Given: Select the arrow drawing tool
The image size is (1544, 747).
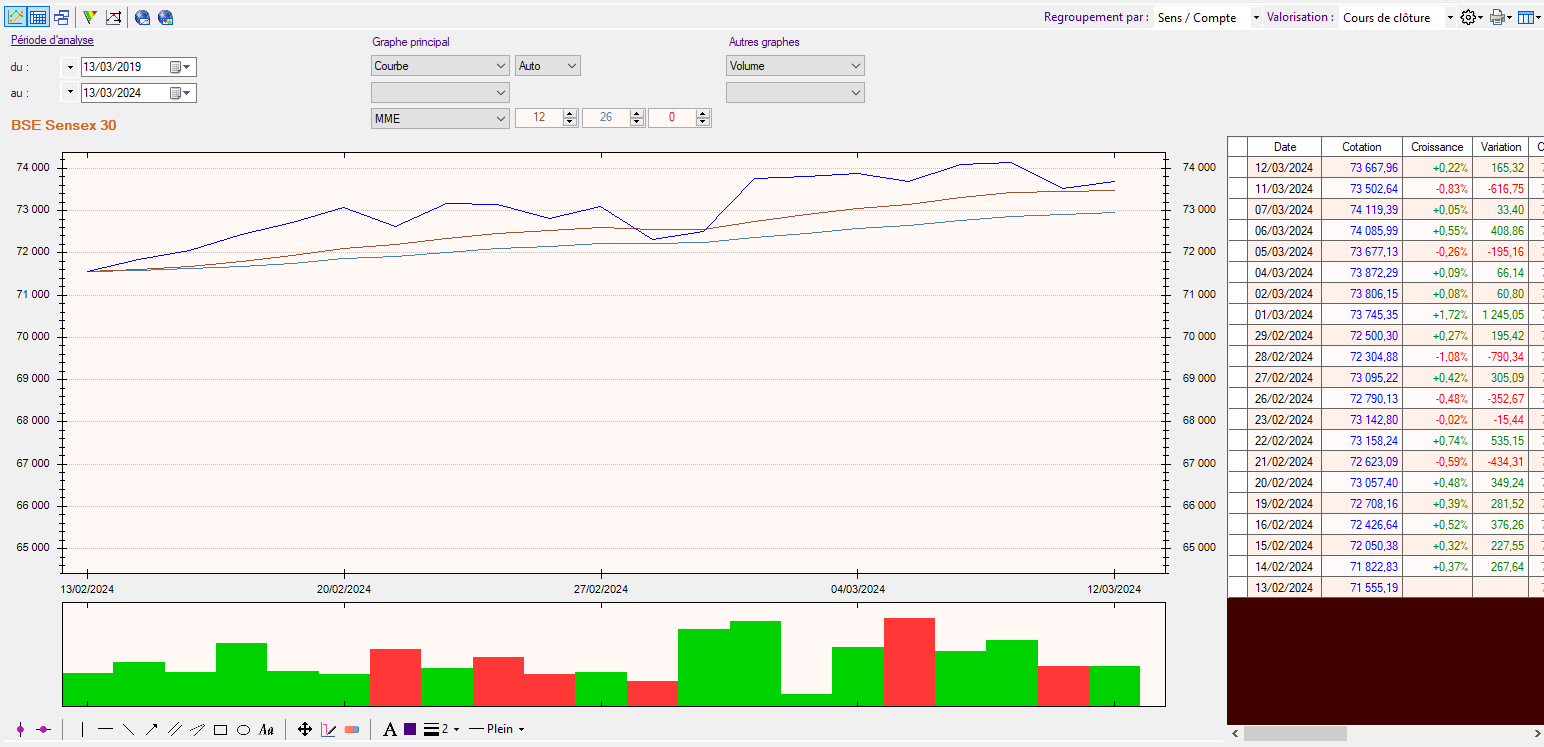Looking at the screenshot, I should coord(151,730).
